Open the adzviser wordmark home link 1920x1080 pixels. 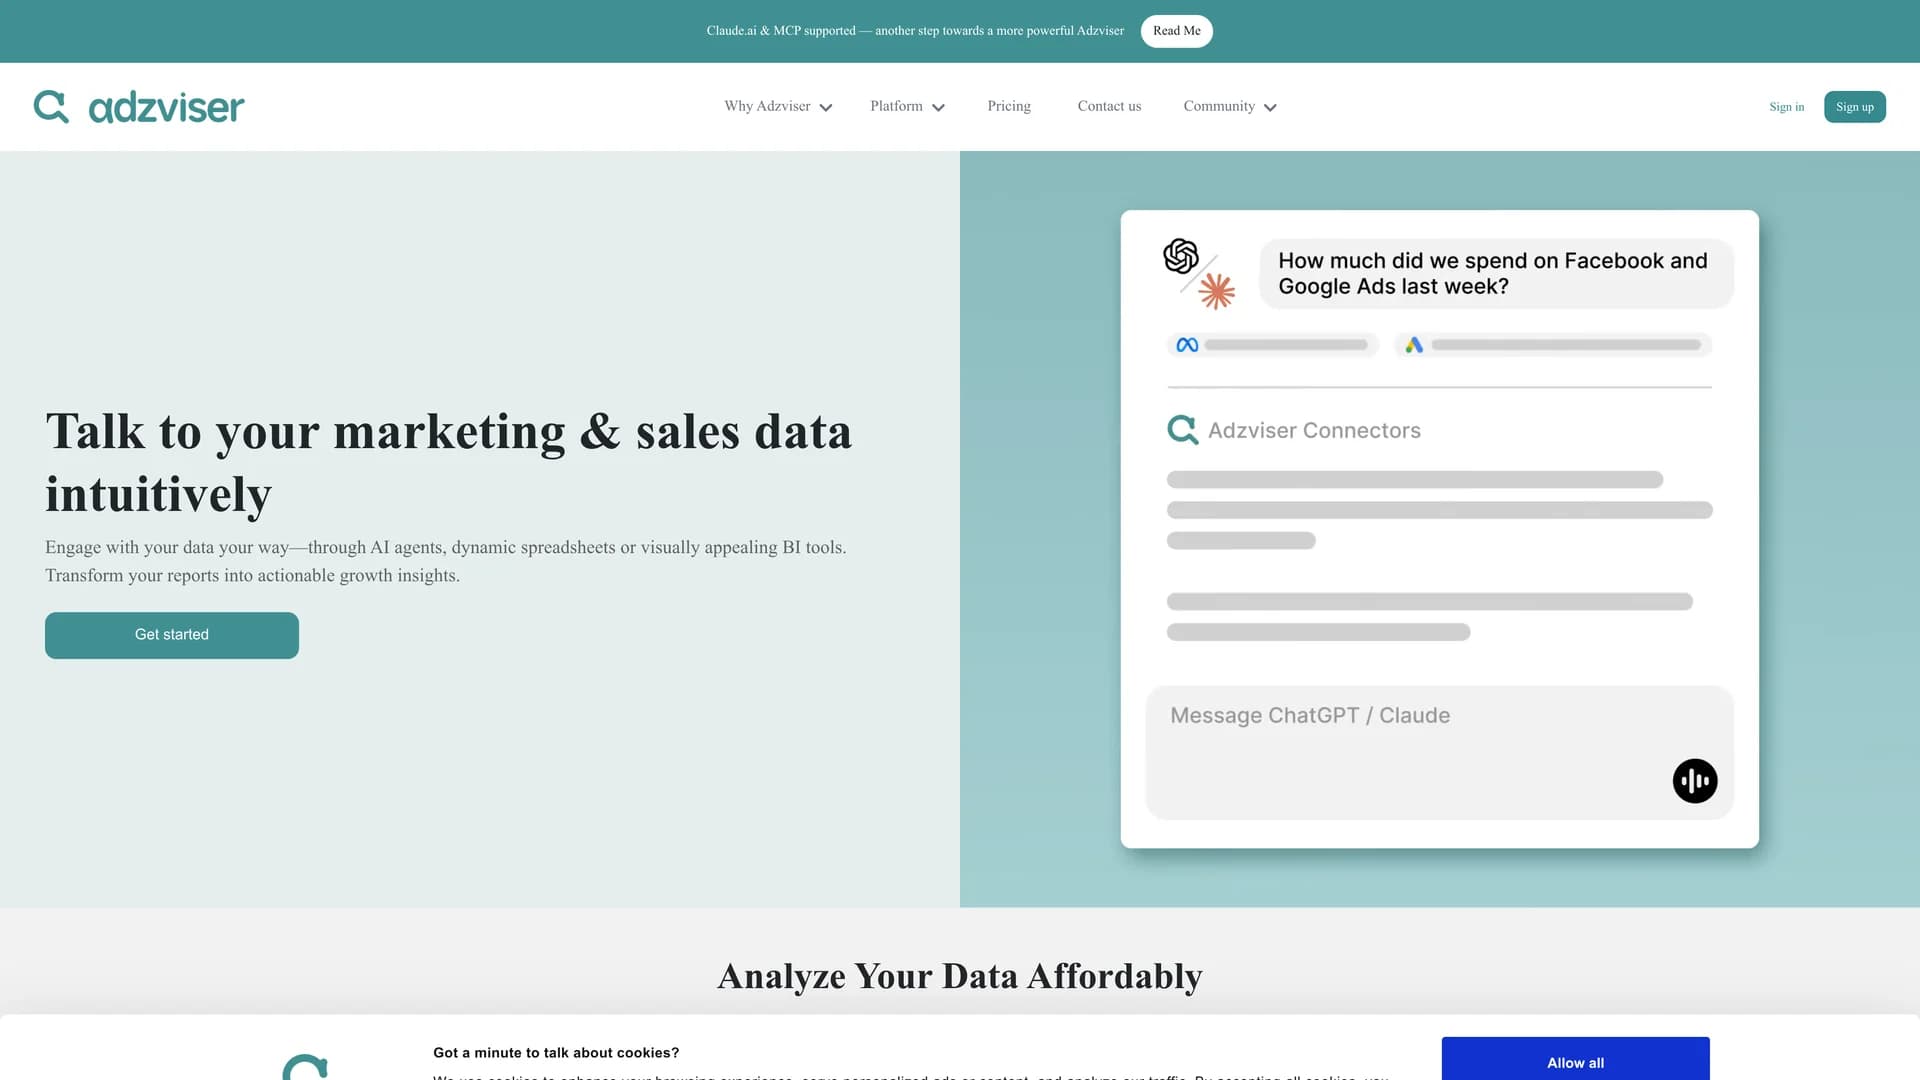(x=166, y=107)
